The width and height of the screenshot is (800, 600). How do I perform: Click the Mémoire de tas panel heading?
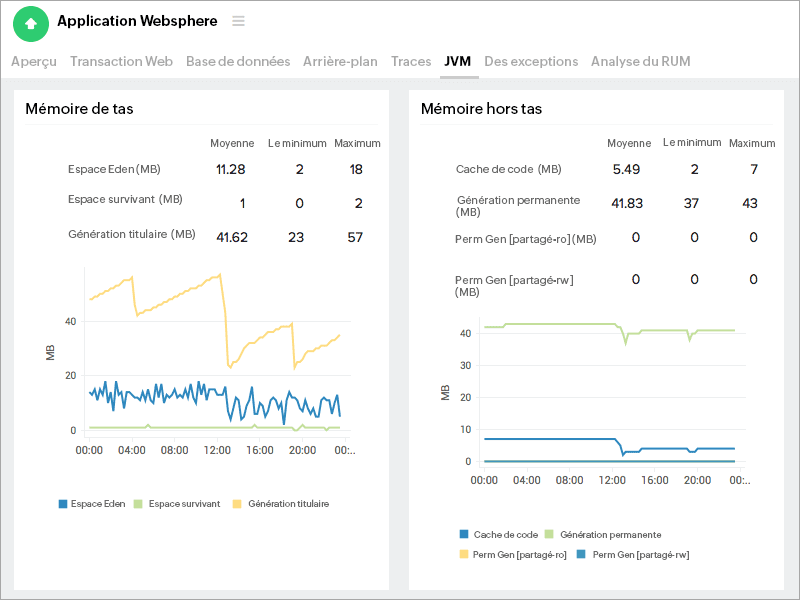[79, 108]
